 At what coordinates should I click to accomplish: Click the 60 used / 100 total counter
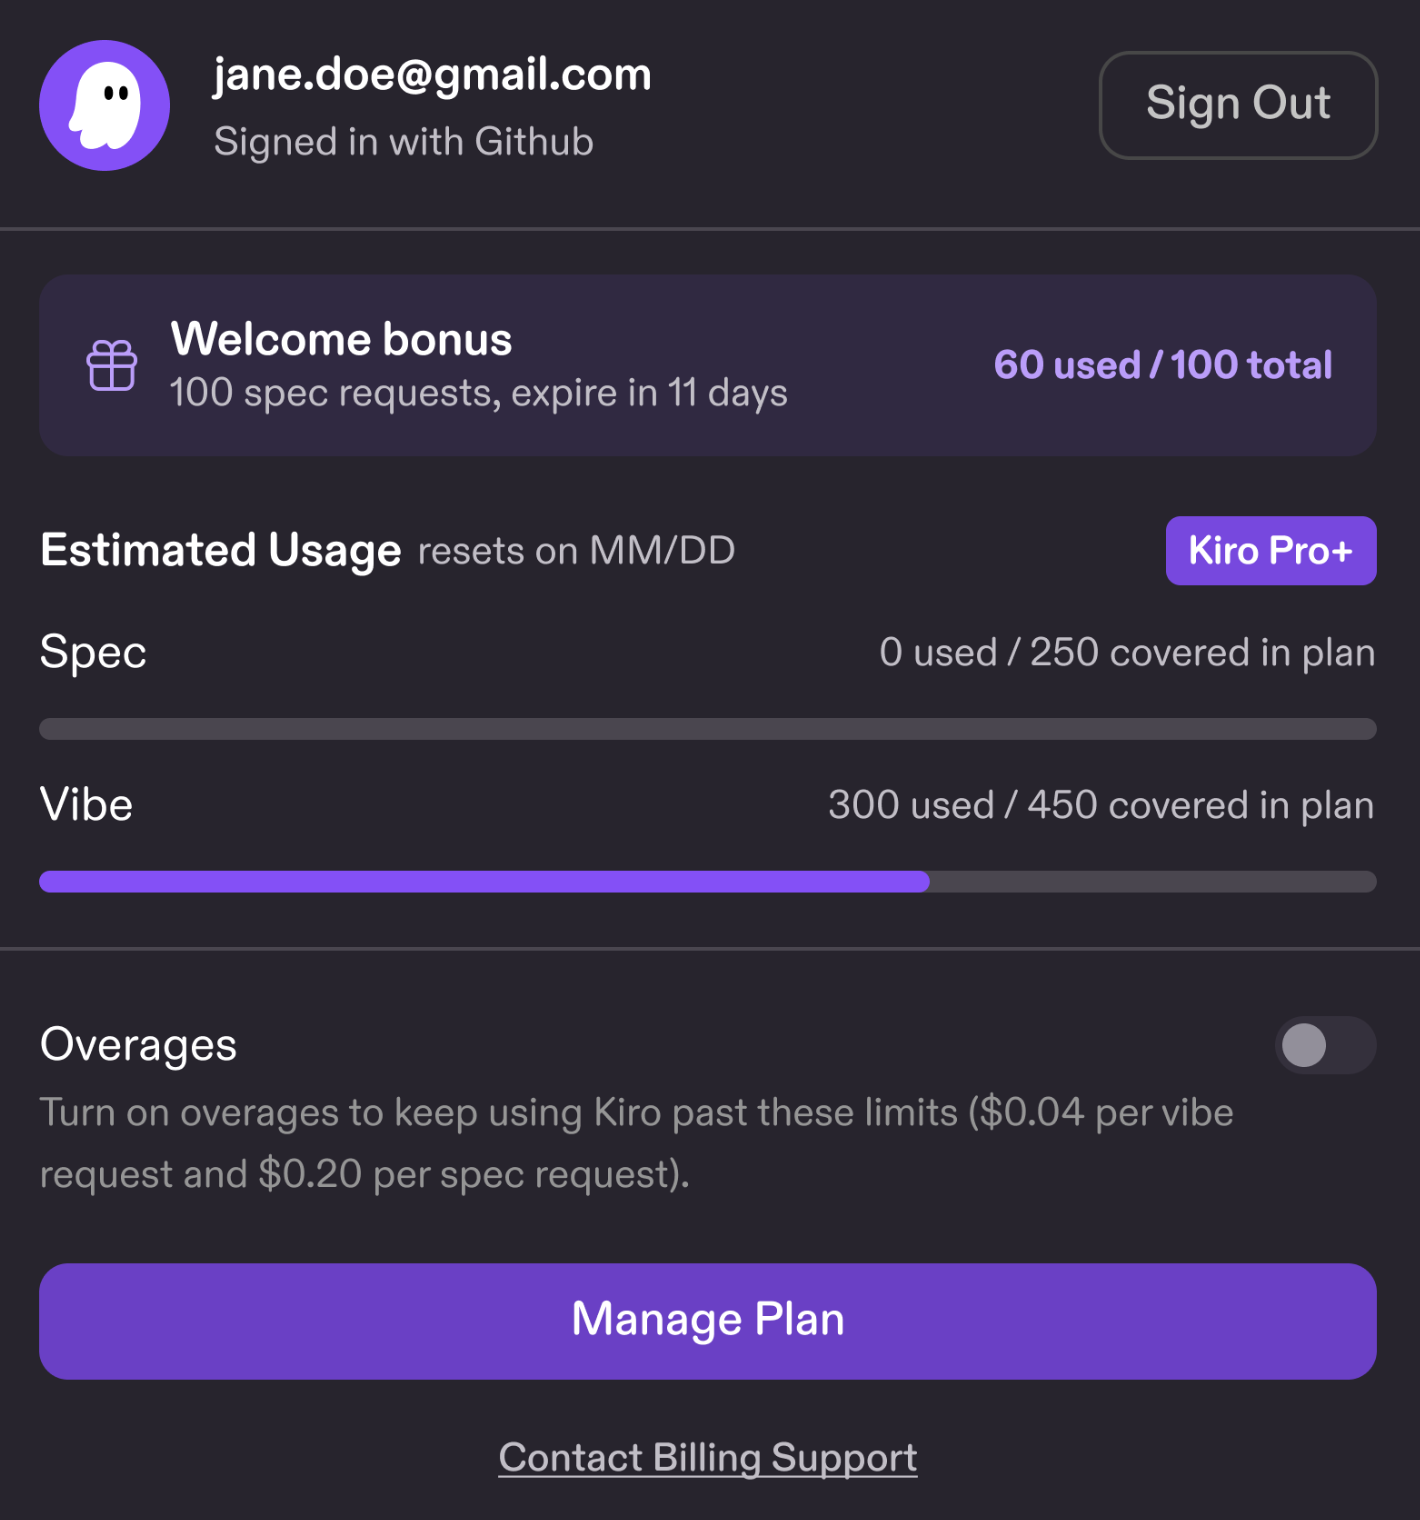click(x=1163, y=365)
